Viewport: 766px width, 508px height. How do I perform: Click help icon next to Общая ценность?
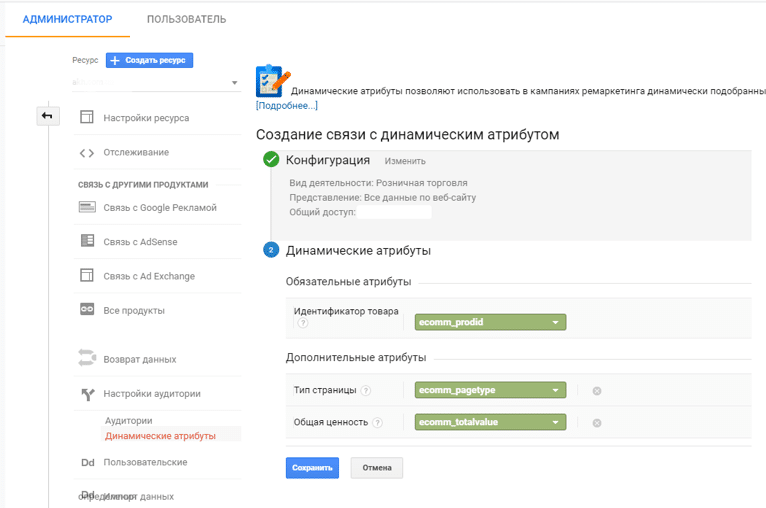pos(377,423)
